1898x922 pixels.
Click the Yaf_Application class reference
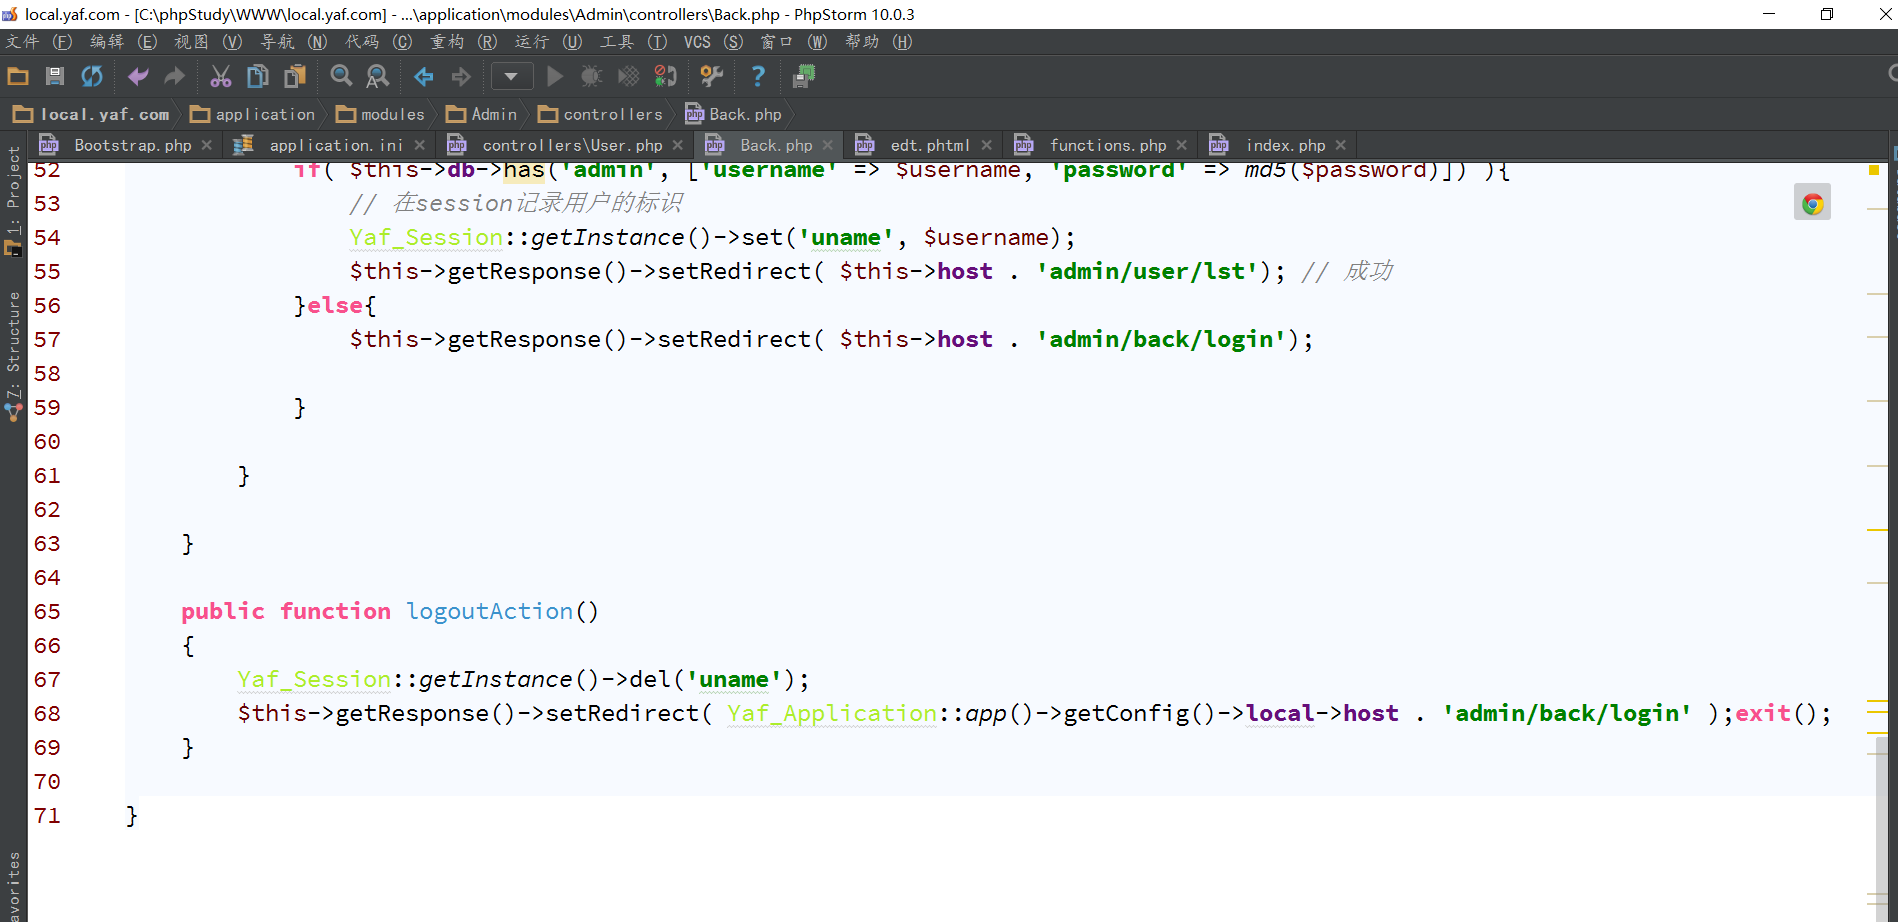pyautogui.click(x=832, y=713)
